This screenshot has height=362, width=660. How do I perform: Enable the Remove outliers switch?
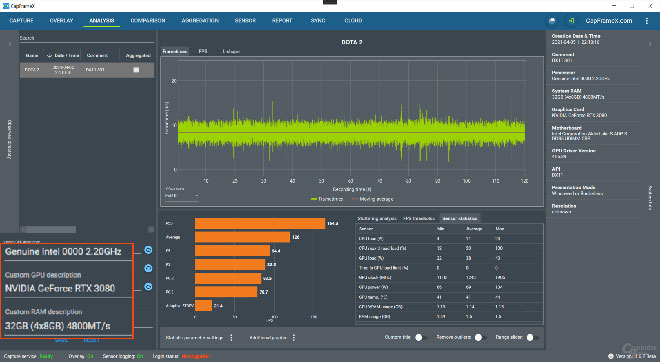pyautogui.click(x=480, y=338)
